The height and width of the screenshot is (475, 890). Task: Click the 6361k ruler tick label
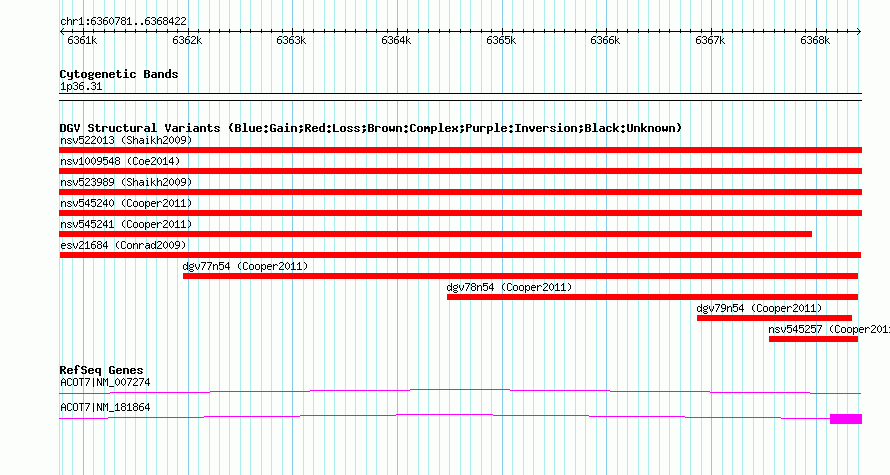(82, 40)
